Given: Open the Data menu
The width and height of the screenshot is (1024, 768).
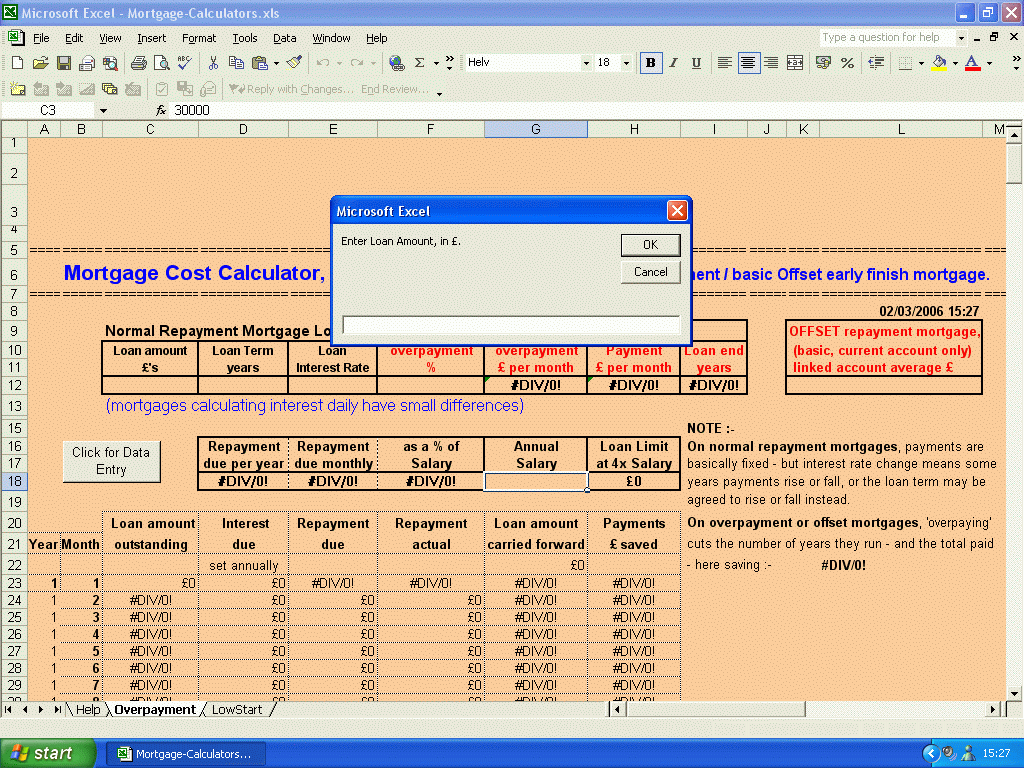Looking at the screenshot, I should point(284,38).
